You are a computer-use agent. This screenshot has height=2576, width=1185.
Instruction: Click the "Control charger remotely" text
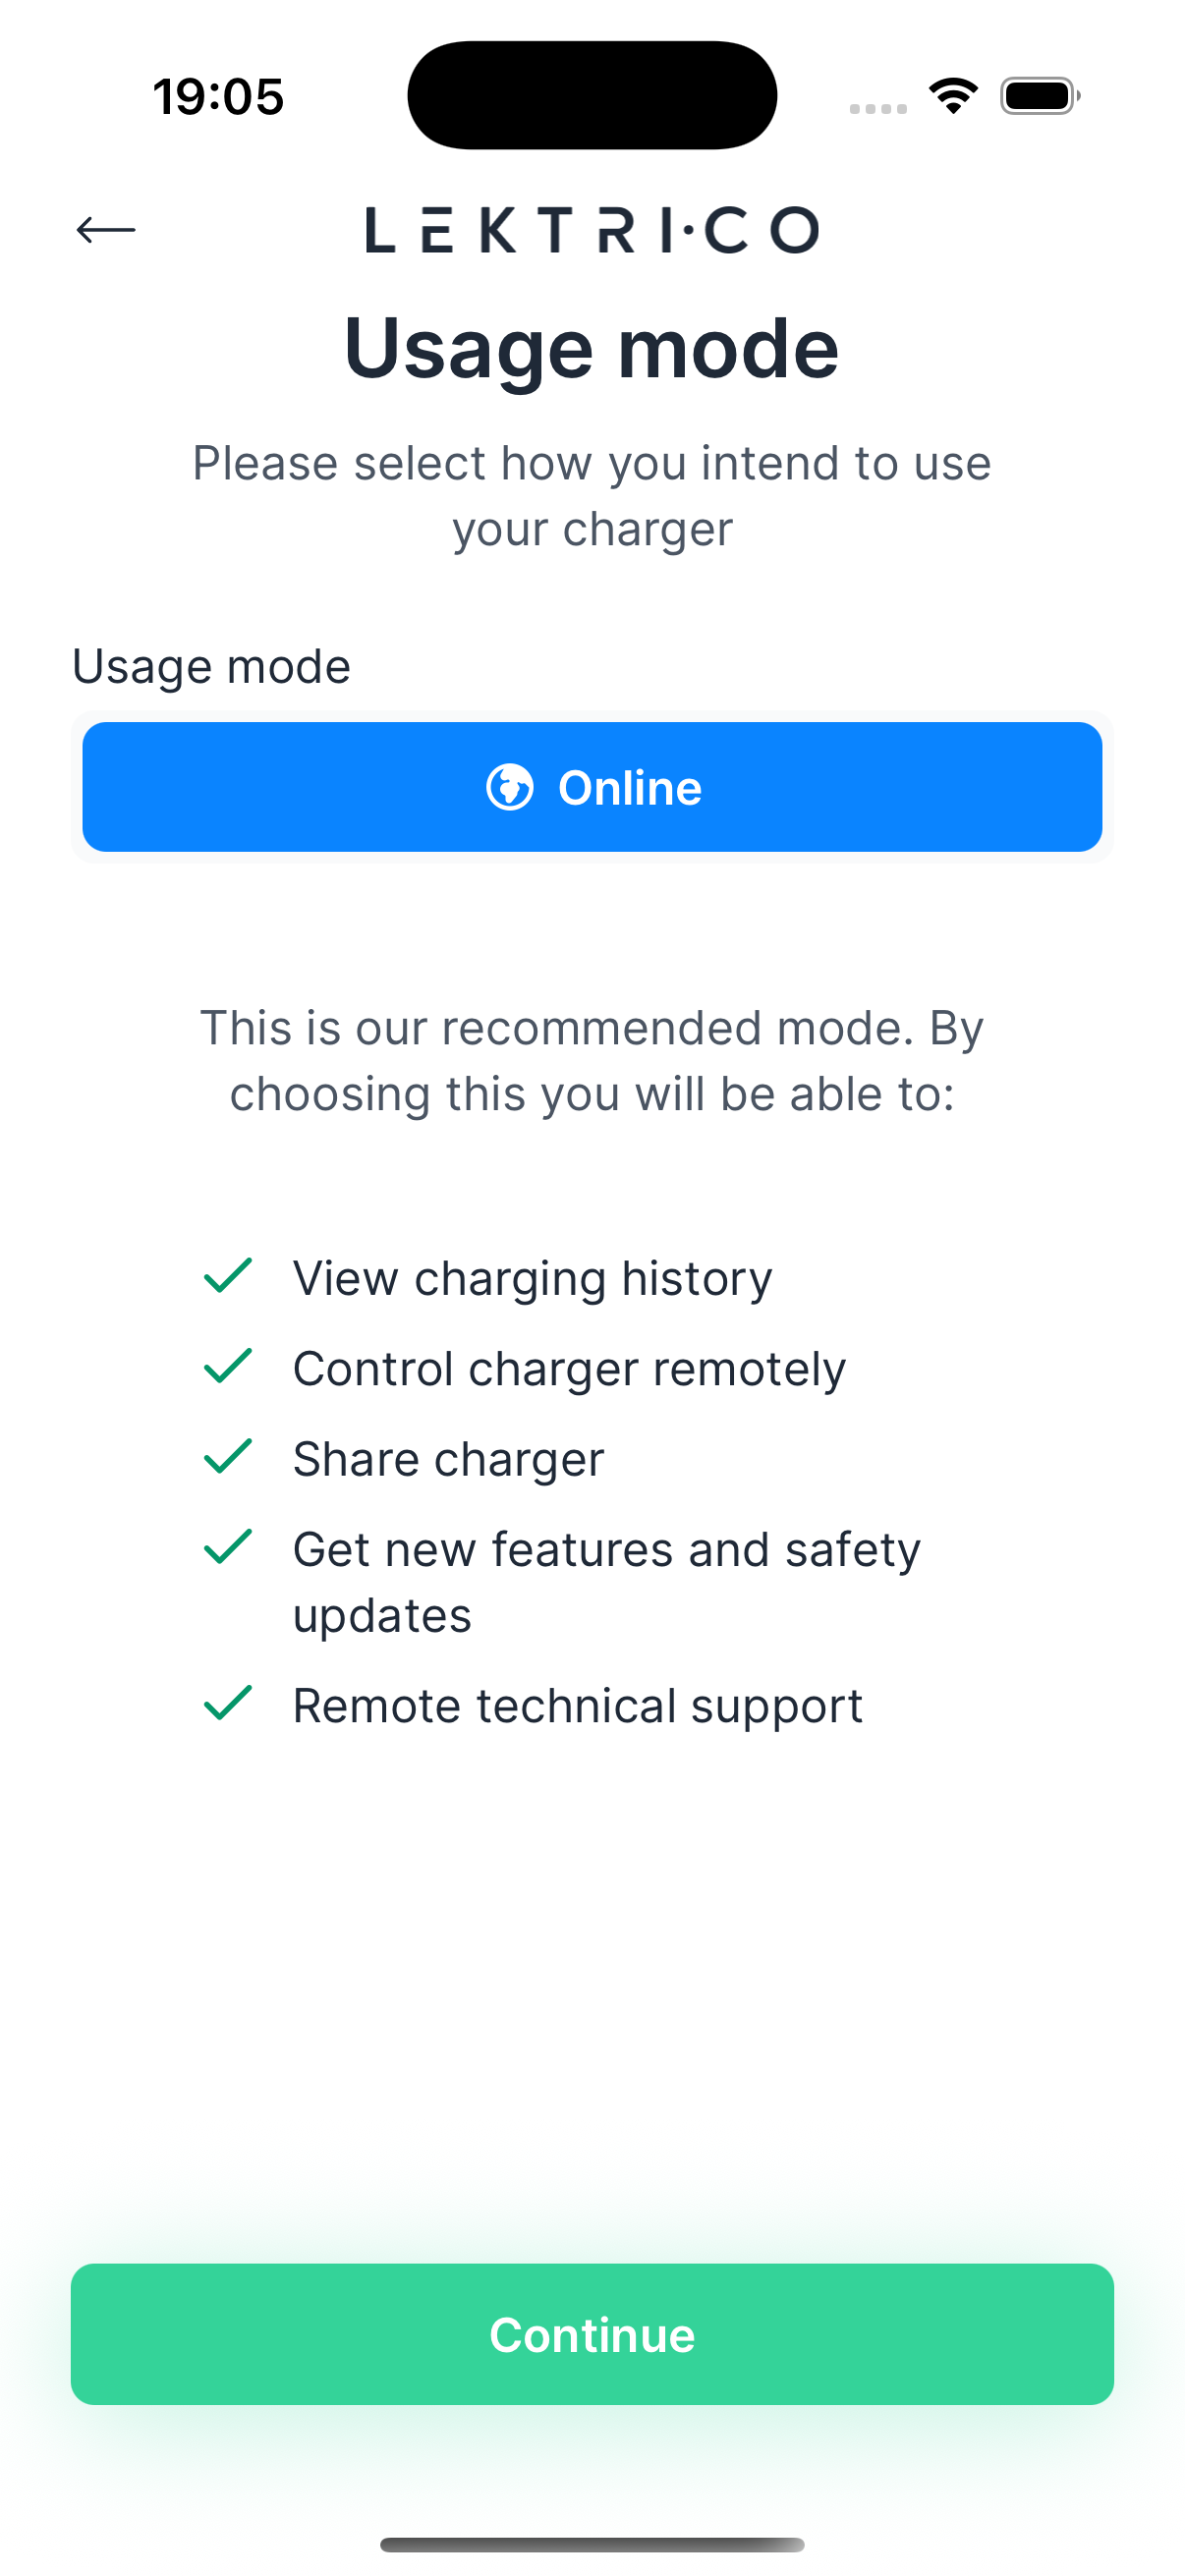click(x=569, y=1368)
